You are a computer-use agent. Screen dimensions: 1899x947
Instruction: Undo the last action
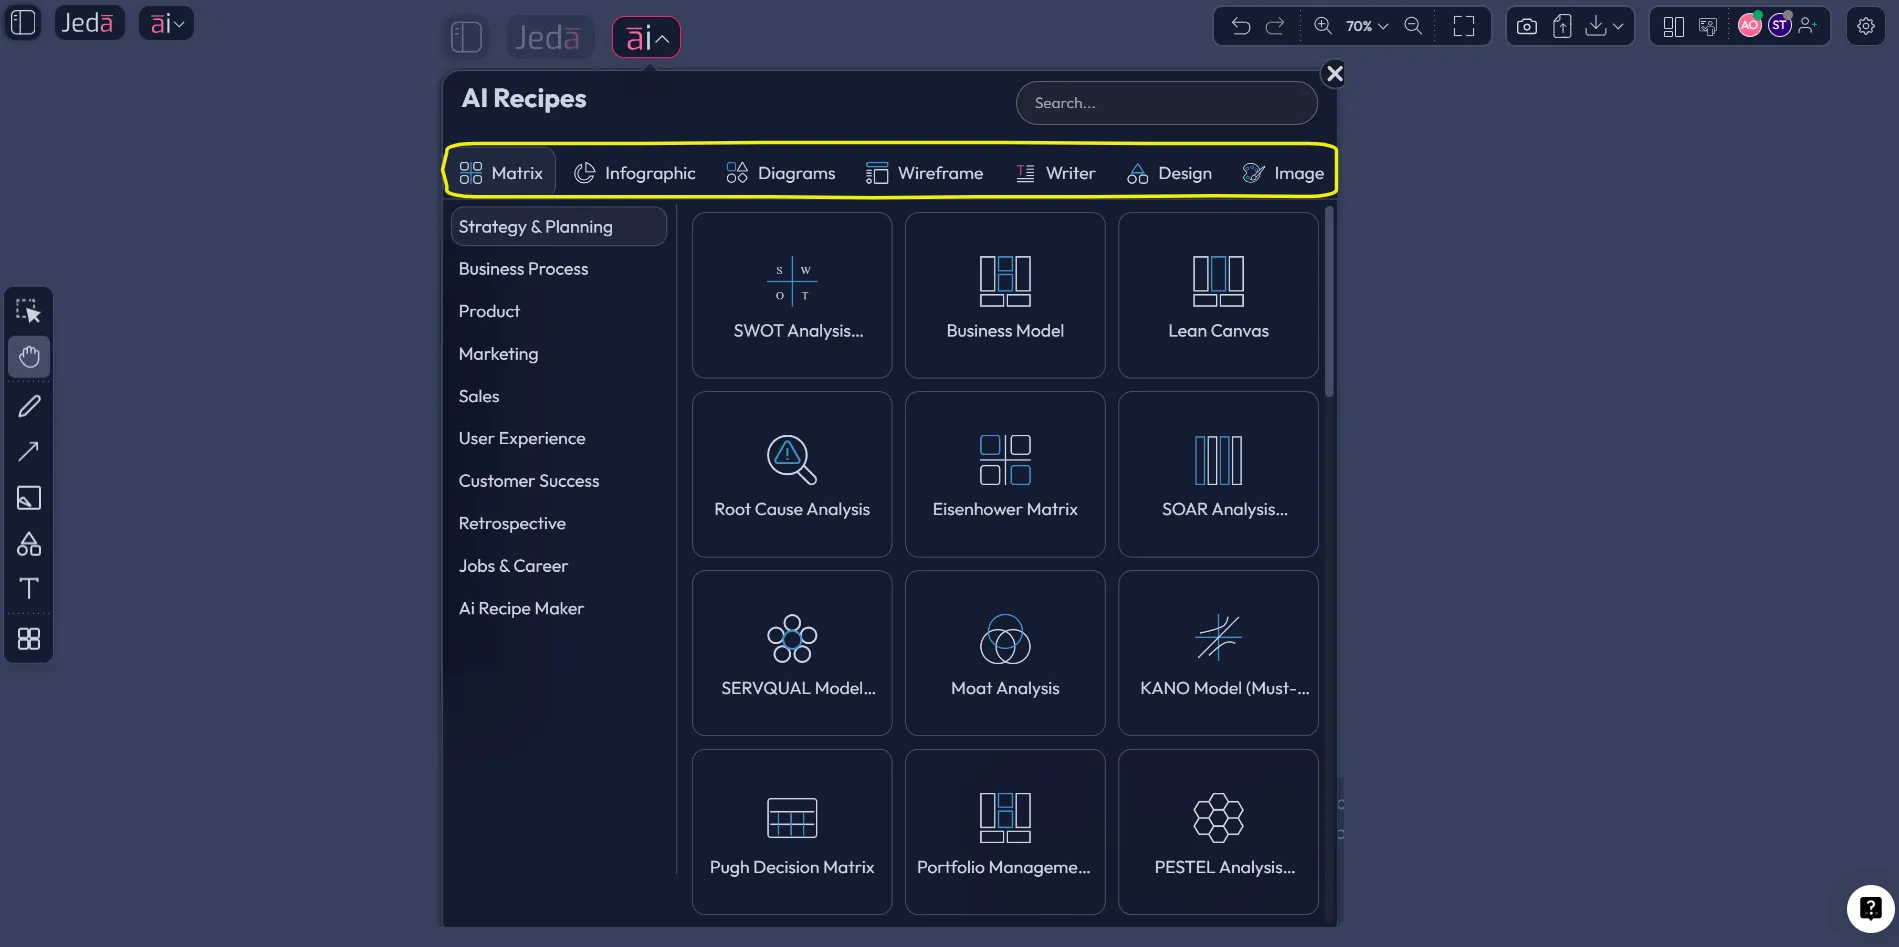[x=1241, y=27]
